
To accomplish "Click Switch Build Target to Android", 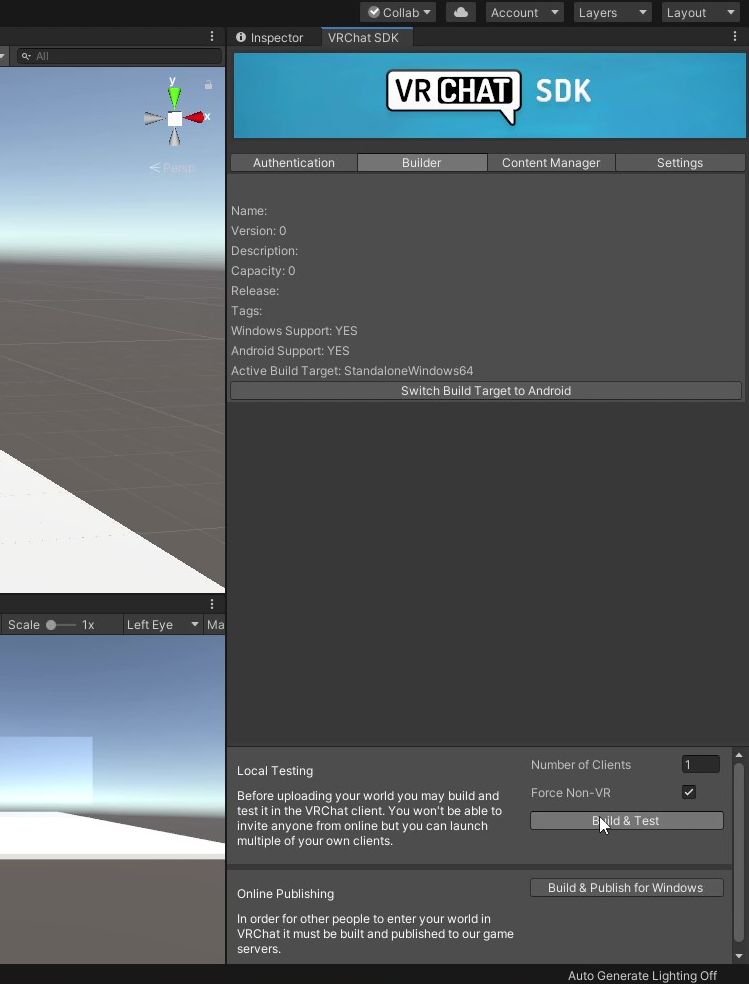I will [x=486, y=390].
